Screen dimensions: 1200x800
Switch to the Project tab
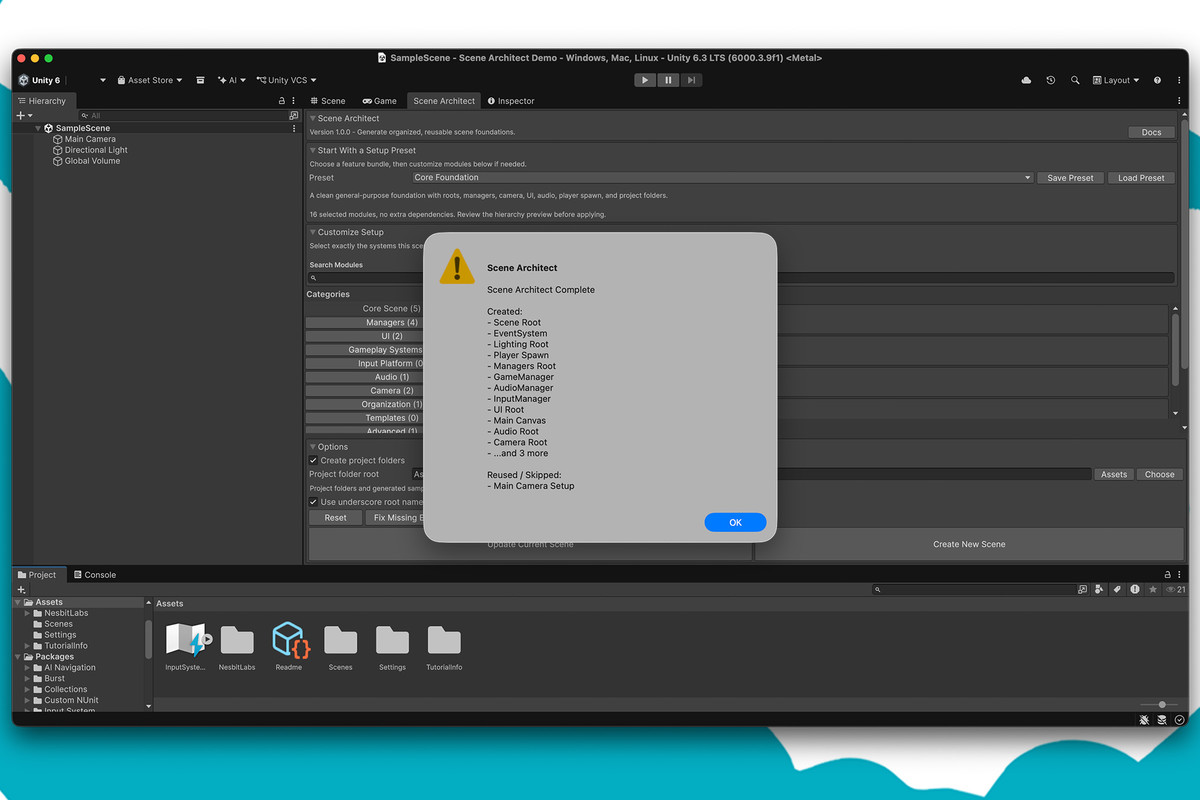[x=38, y=575]
